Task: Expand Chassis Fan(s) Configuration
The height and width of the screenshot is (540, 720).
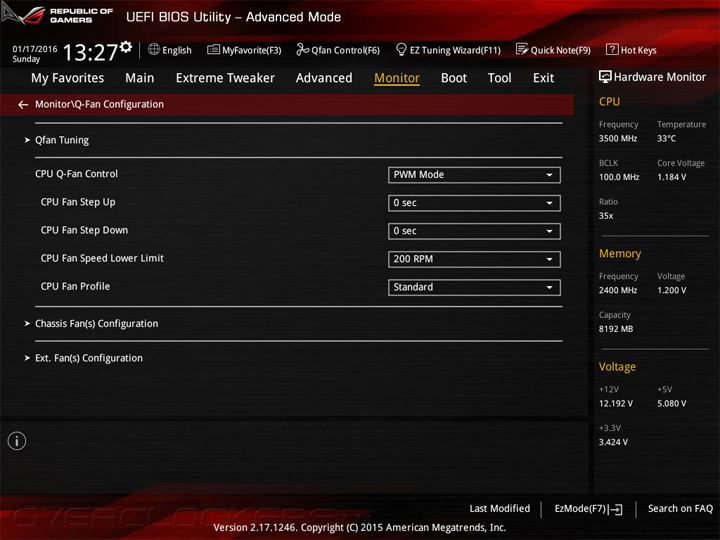Action: pos(96,324)
